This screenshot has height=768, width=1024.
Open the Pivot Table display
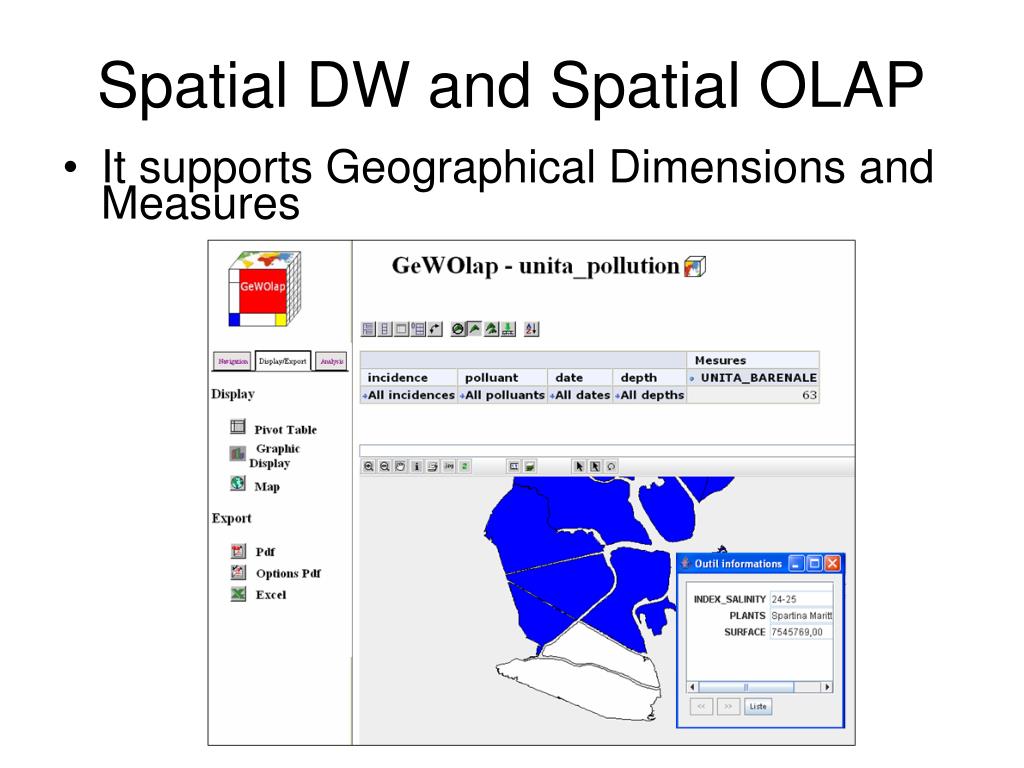[x=285, y=429]
